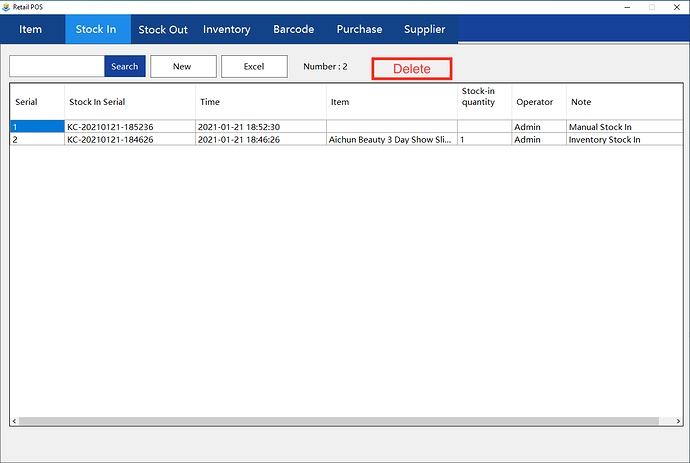690x463 pixels.
Task: Open the Purchase tab
Action: pos(359,29)
